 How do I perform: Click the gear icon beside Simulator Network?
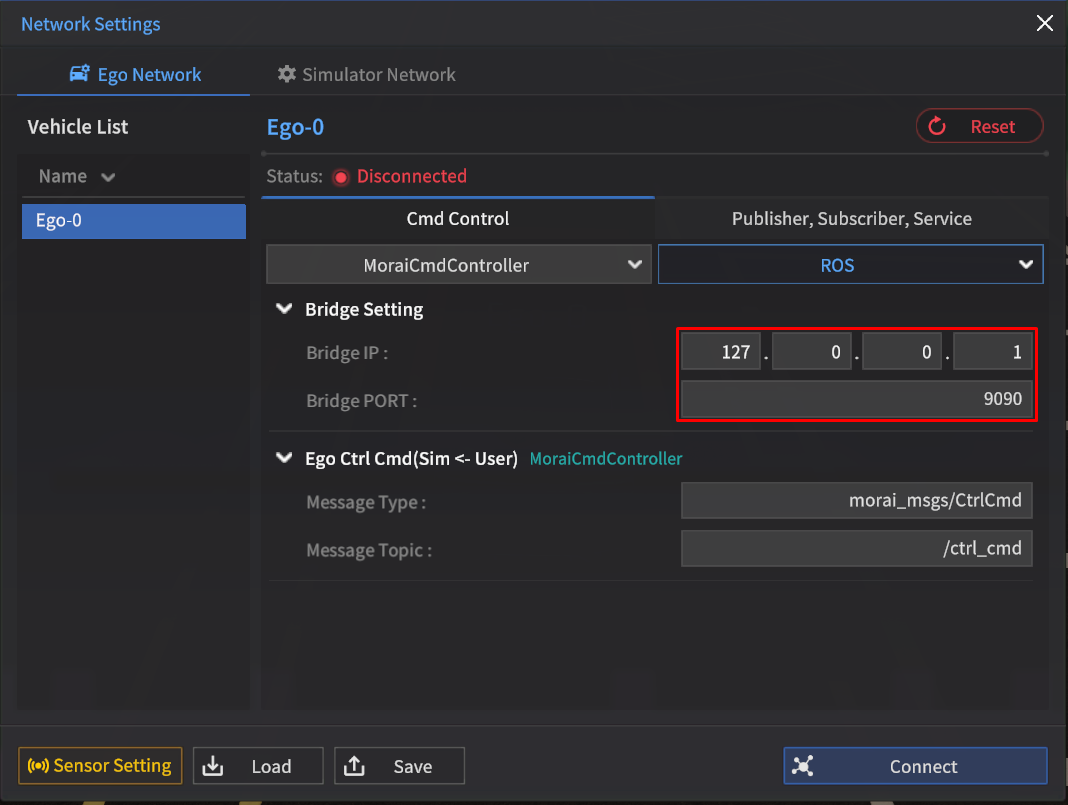click(x=287, y=75)
